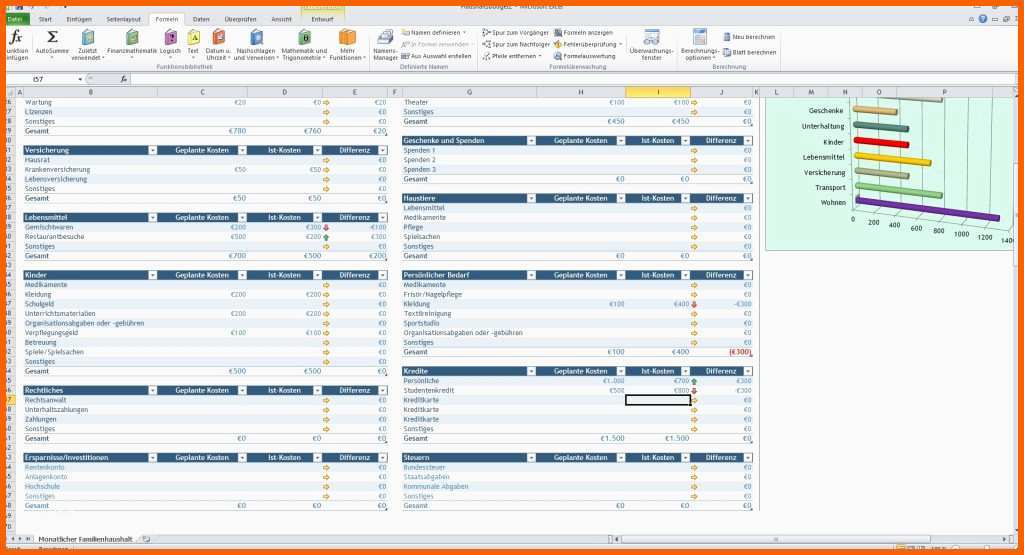Switch to the Ansicht ribbon tab
The image size is (1024, 555).
point(281,20)
